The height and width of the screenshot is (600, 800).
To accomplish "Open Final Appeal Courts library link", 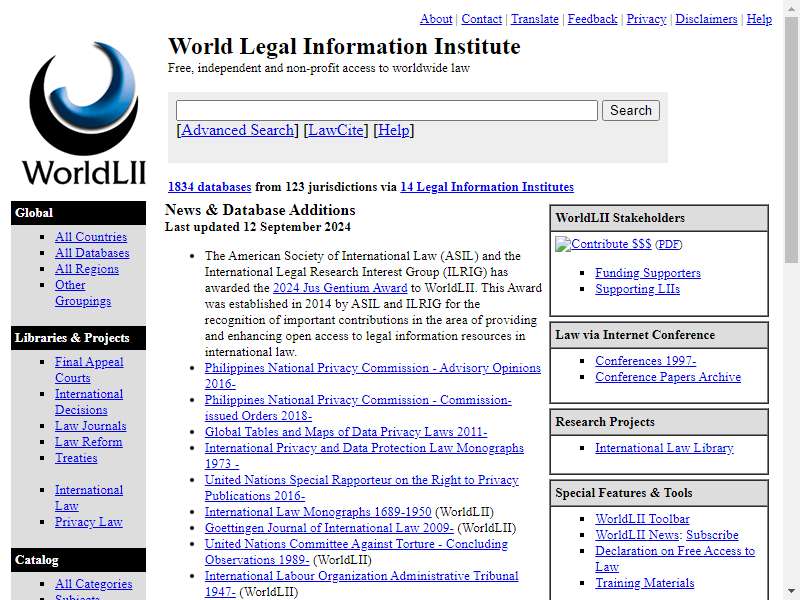I will pyautogui.click(x=89, y=370).
